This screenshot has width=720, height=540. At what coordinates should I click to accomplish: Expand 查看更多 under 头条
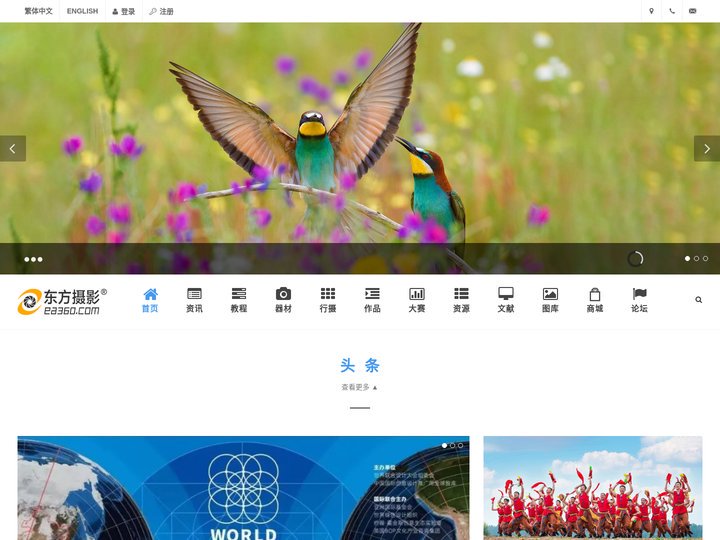pyautogui.click(x=360, y=387)
